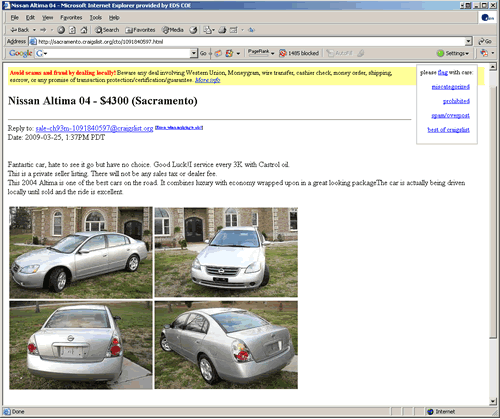Viewport: 500px width, 419px height.
Task: Open the Tools menu
Action: click(x=96, y=18)
